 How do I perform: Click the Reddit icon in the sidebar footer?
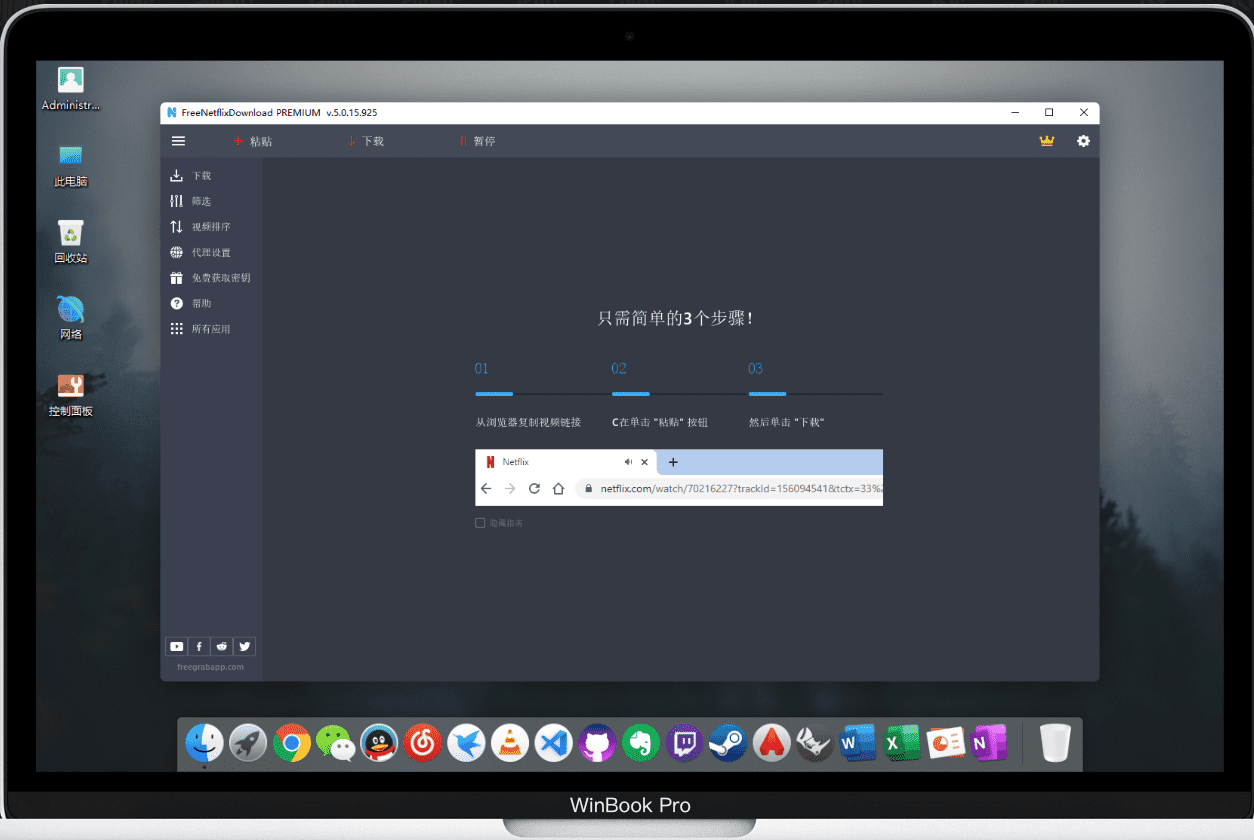pyautogui.click(x=222, y=646)
